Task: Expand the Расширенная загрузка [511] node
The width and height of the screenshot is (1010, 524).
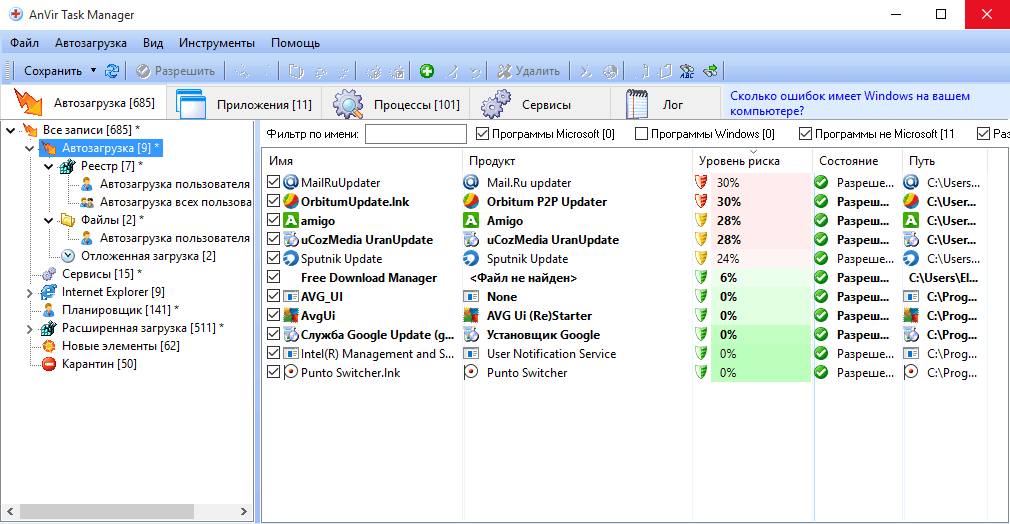Action: pos(30,329)
